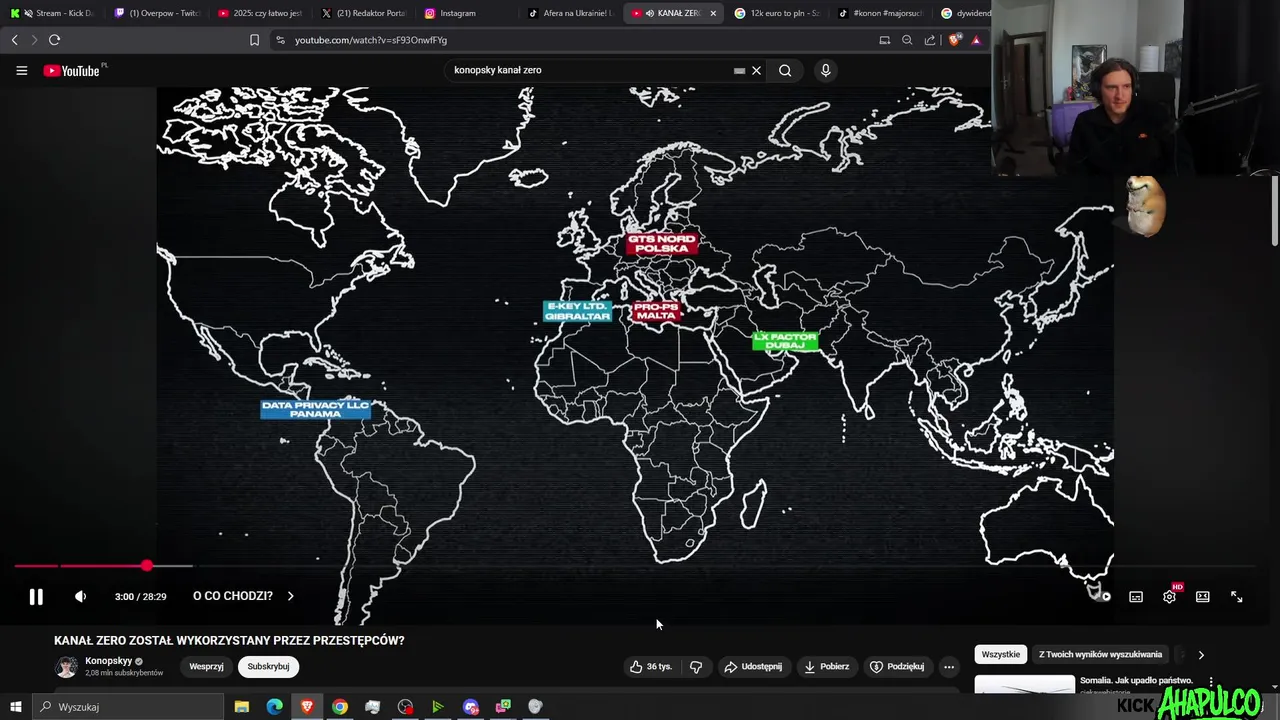The height and width of the screenshot is (720, 1280).
Task: Open the Windows Start menu
Action: pos(16,707)
